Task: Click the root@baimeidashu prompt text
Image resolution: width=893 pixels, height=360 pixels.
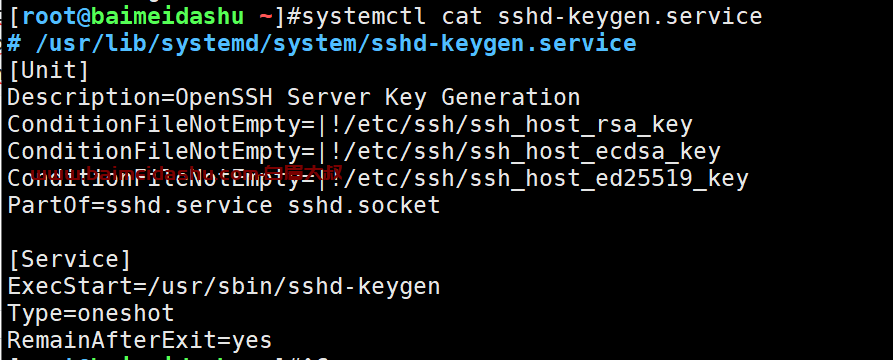Action: 134,17
